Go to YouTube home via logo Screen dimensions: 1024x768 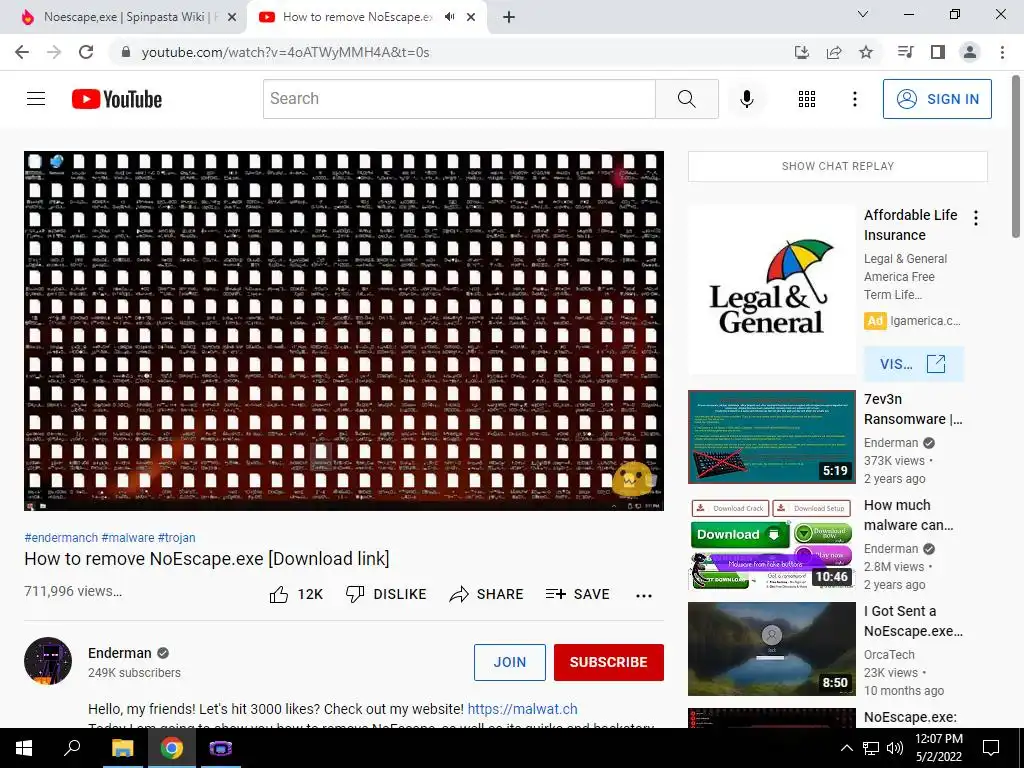117,99
